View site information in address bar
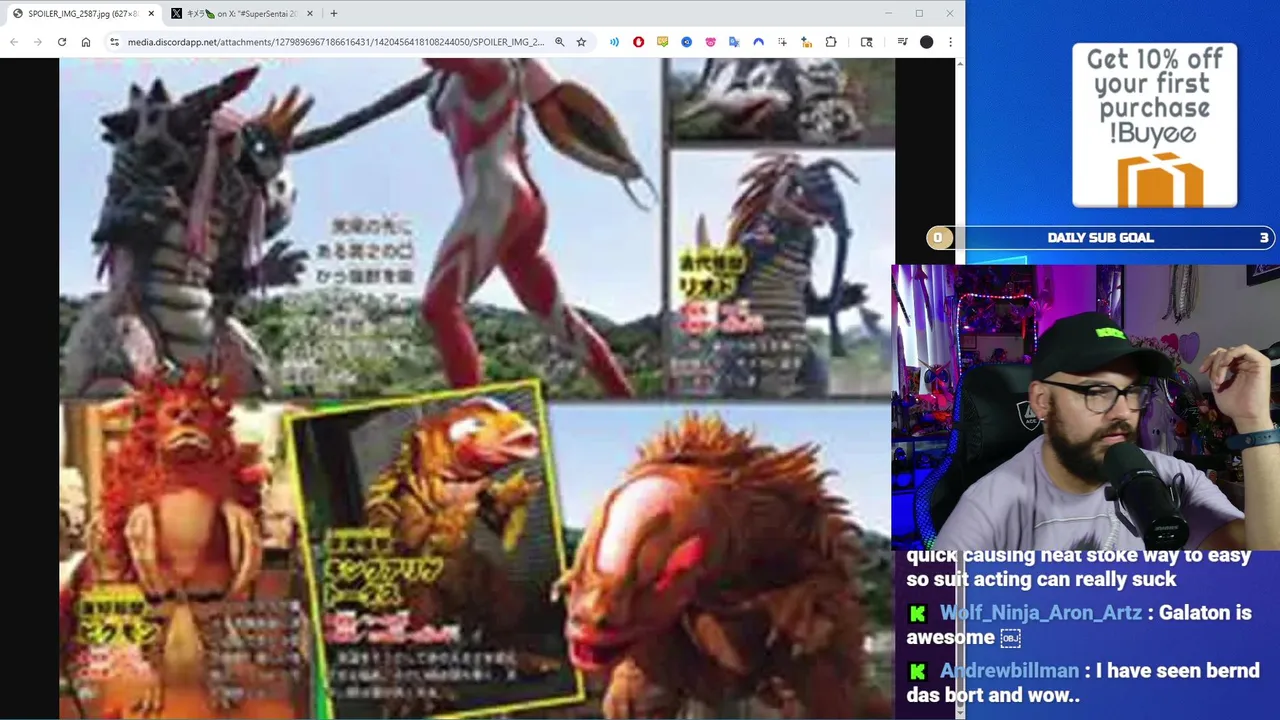The image size is (1280, 720). coord(115,42)
